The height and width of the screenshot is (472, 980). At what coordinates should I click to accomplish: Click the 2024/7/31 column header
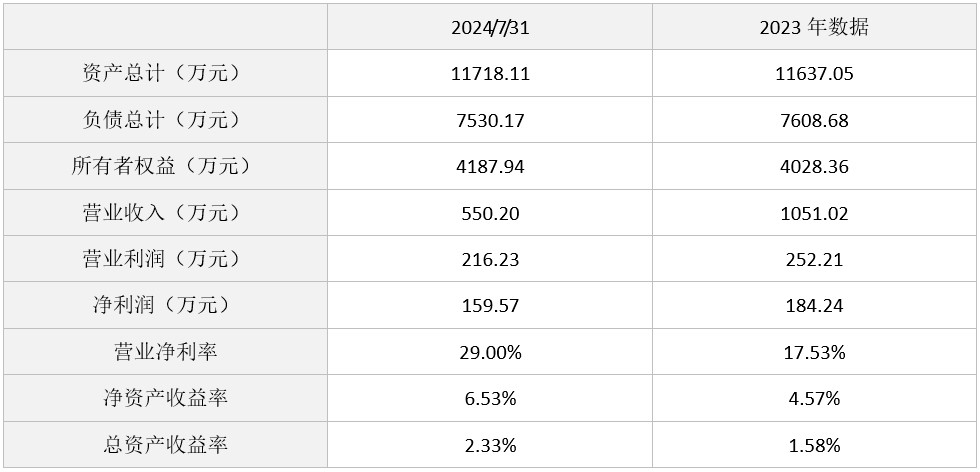click(x=490, y=28)
